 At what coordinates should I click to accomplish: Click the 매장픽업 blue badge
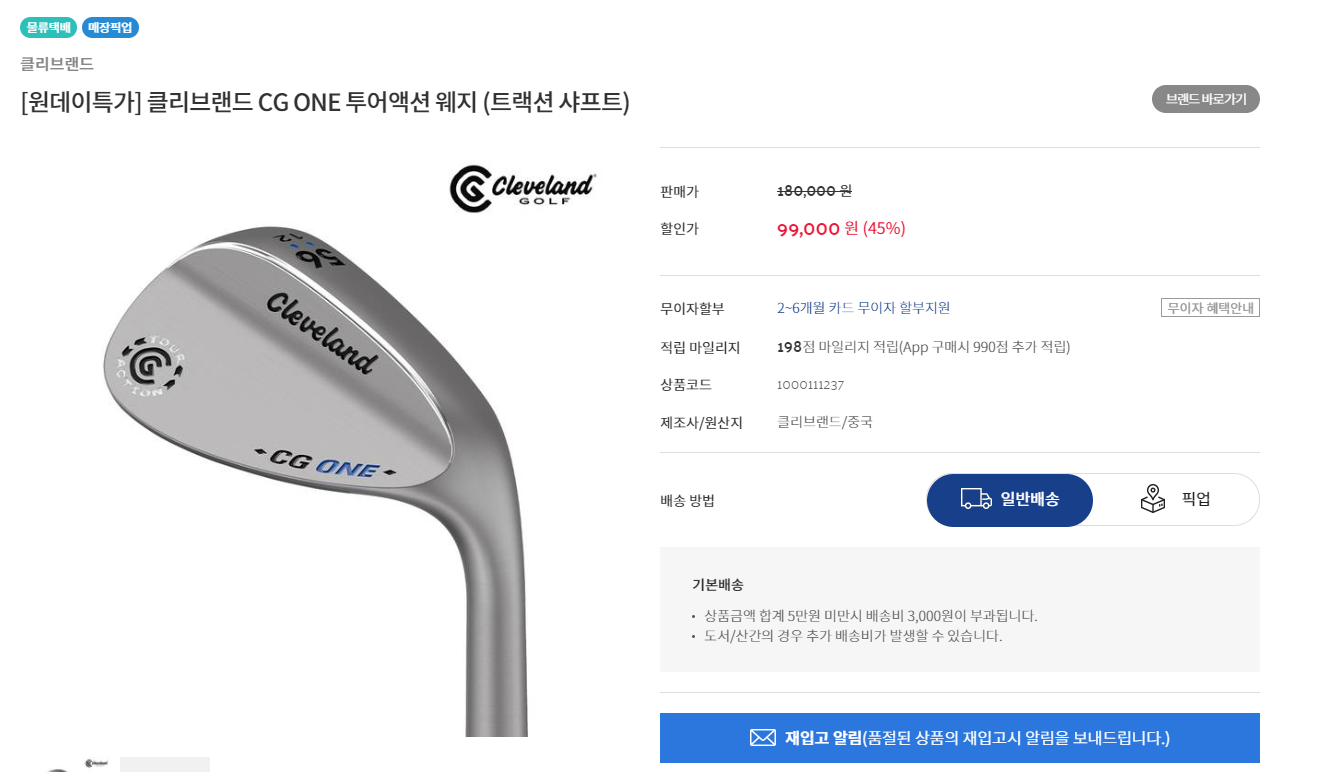coord(110,27)
